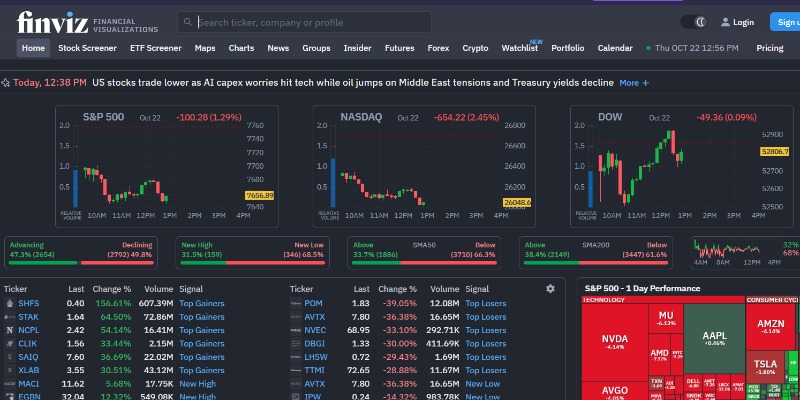Click the SAIQ ticker logo icon
Screen dimensions: 800x400
[x=9, y=357]
